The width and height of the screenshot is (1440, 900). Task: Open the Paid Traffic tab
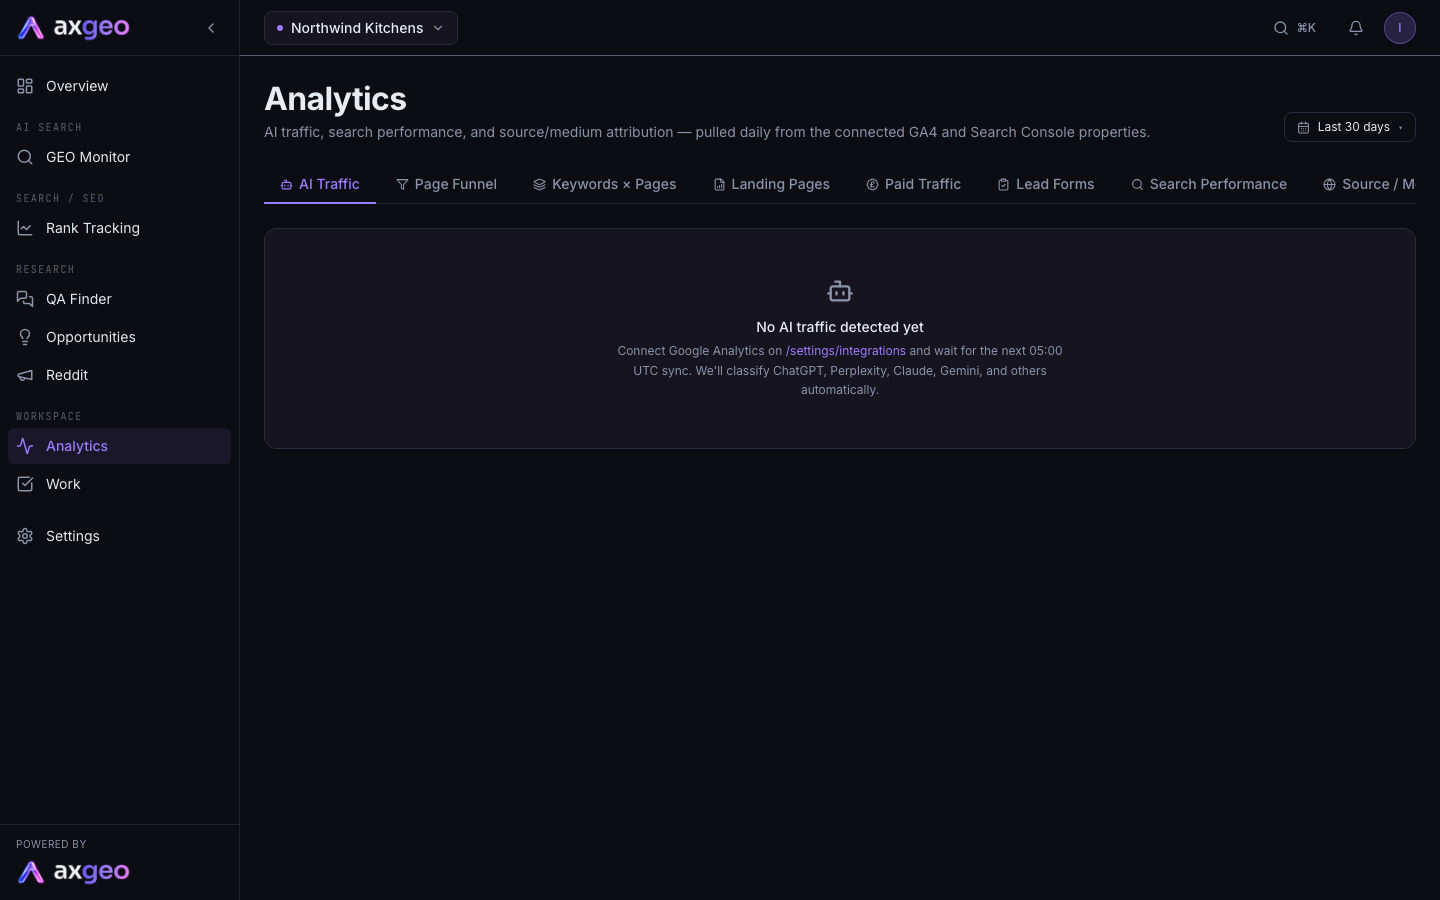point(913,184)
